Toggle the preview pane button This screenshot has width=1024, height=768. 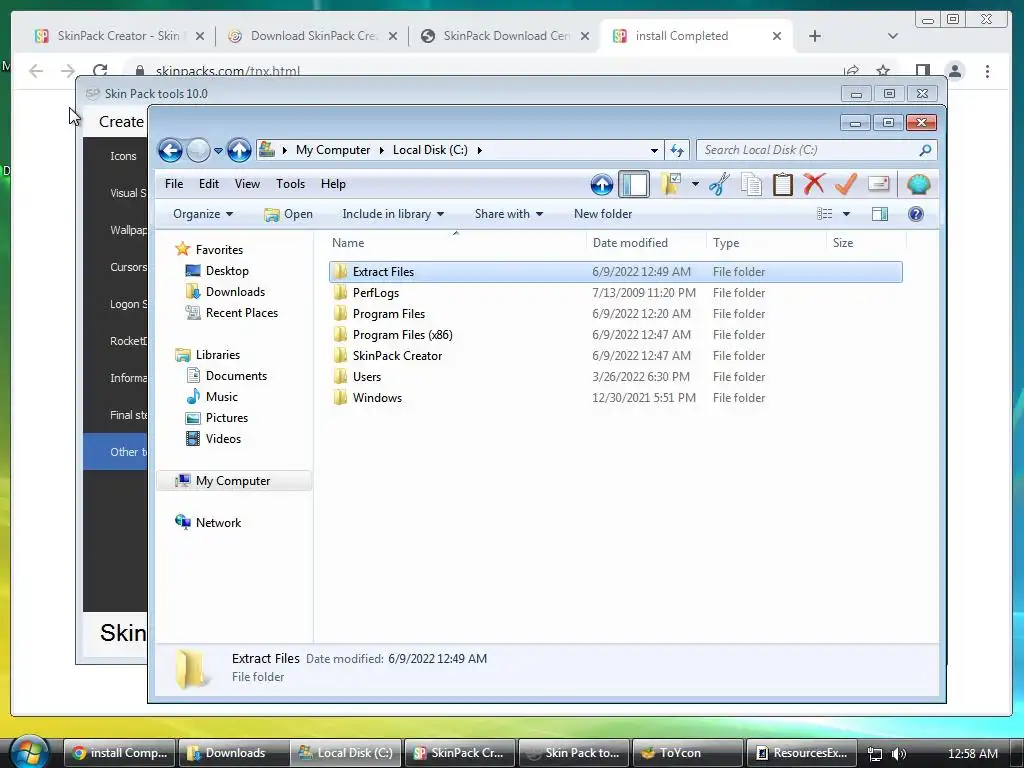click(880, 214)
